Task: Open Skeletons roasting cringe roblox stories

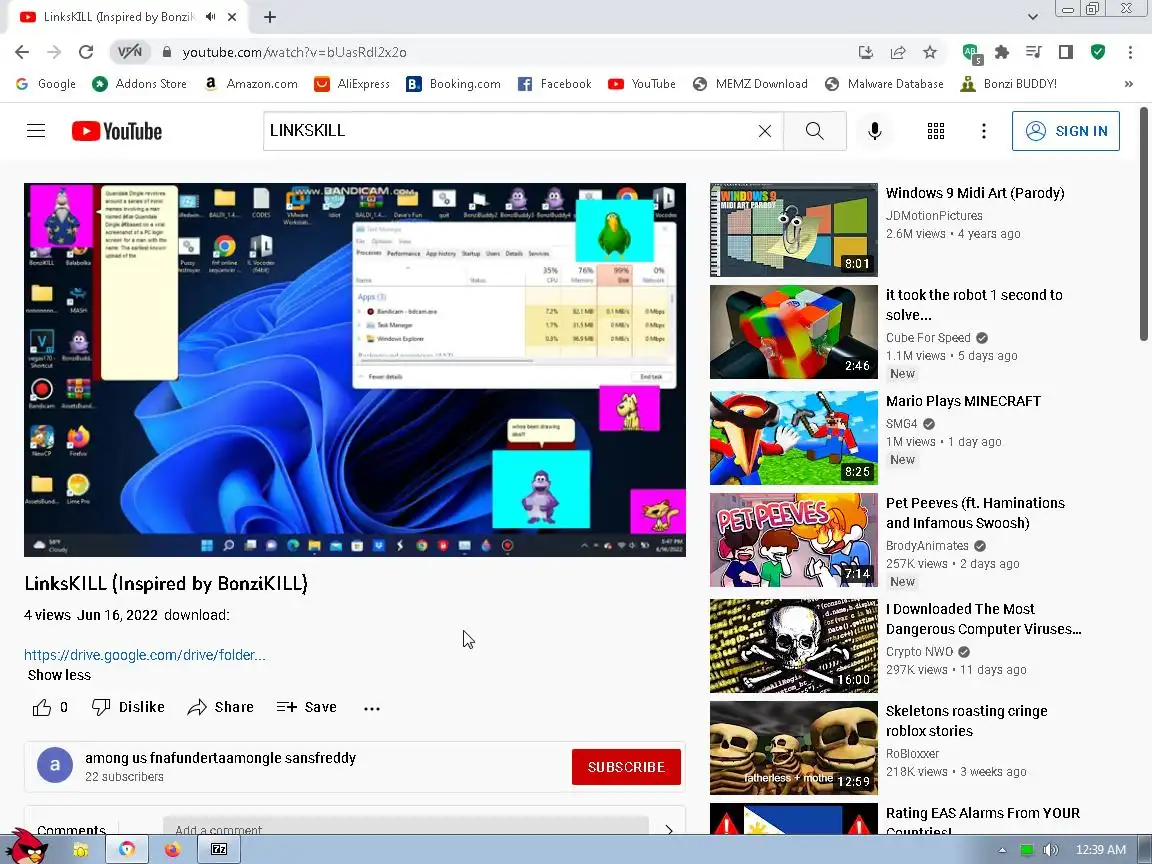Action: coord(967,721)
